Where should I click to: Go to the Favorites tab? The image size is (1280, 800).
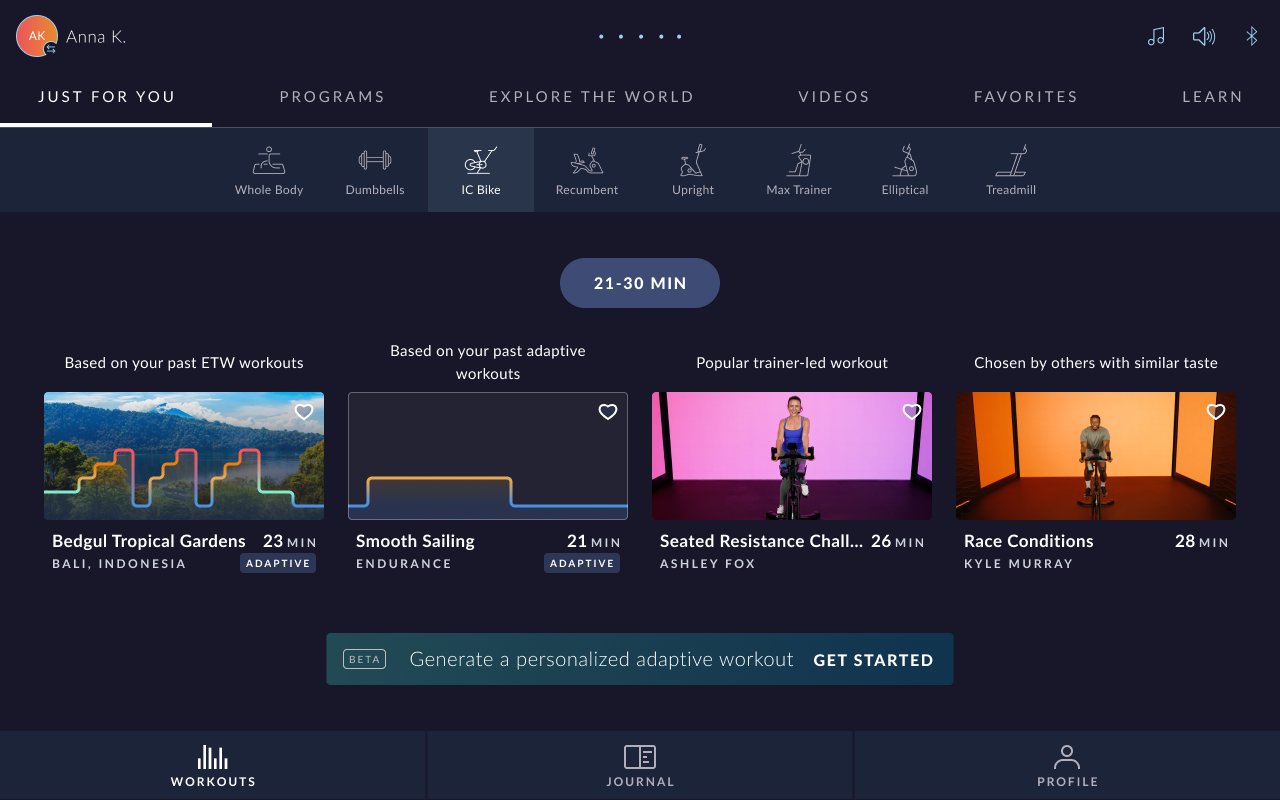1026,97
